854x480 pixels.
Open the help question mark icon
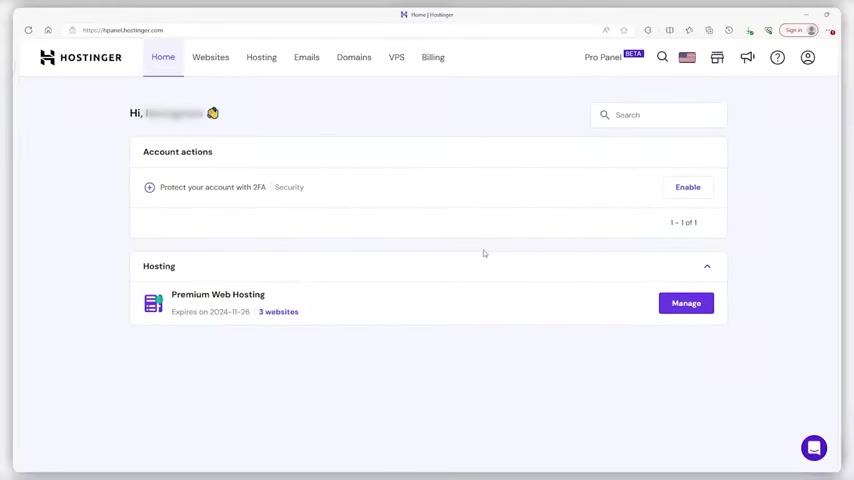click(777, 57)
